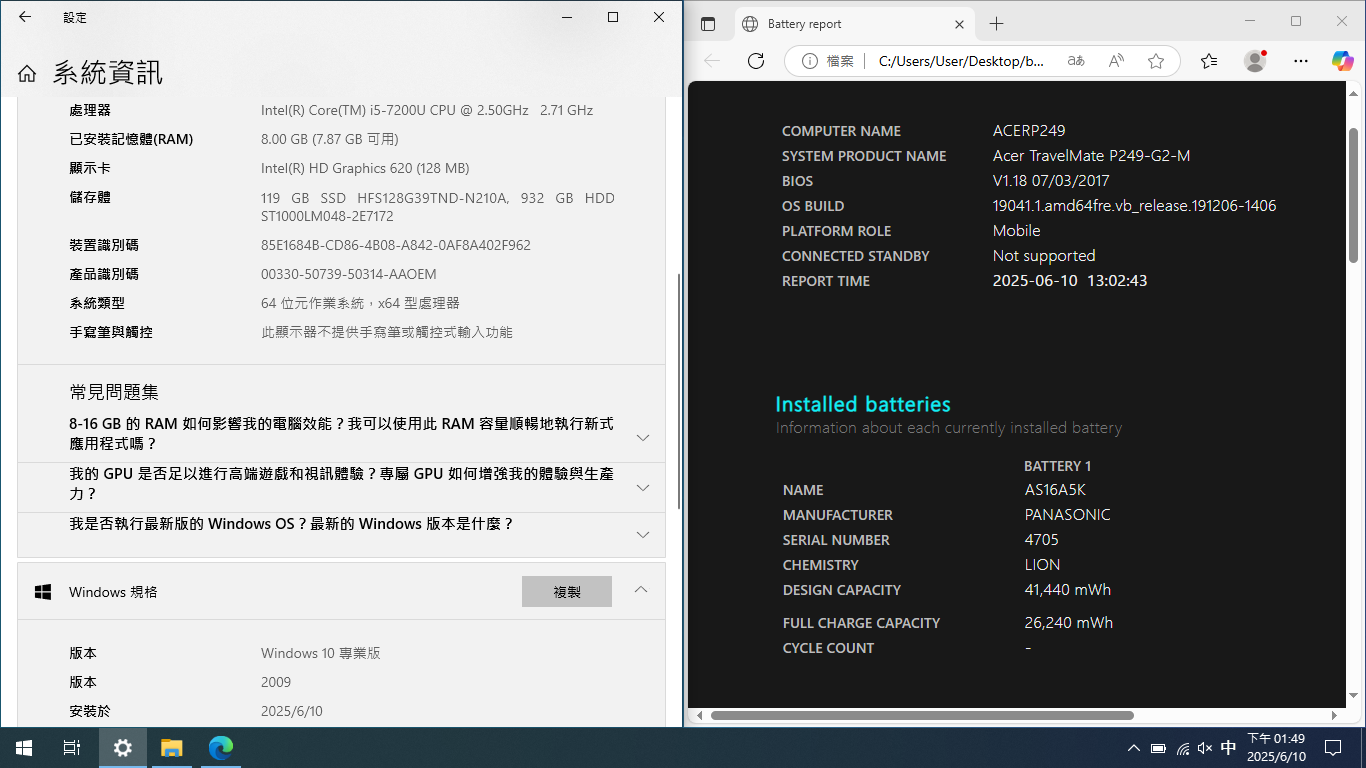Click the Settings gear on the taskbar
This screenshot has width=1366, height=768.
pyautogui.click(x=123, y=748)
